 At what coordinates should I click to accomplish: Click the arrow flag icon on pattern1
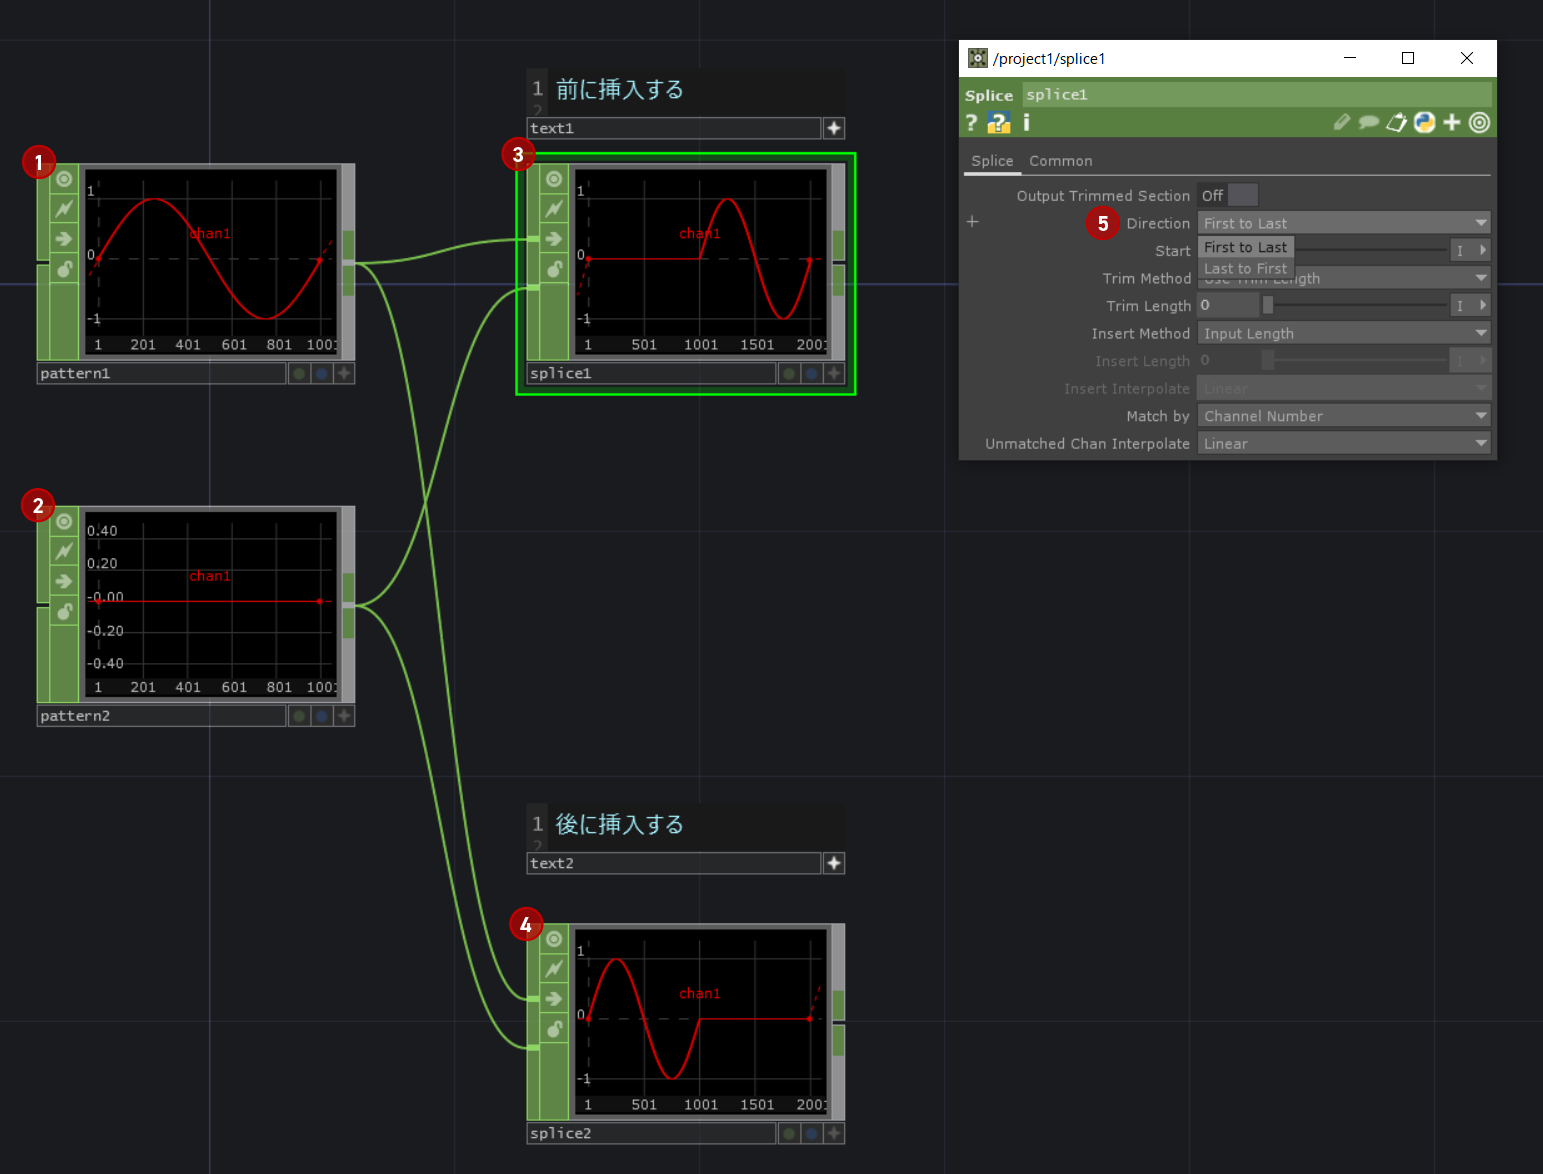point(64,238)
